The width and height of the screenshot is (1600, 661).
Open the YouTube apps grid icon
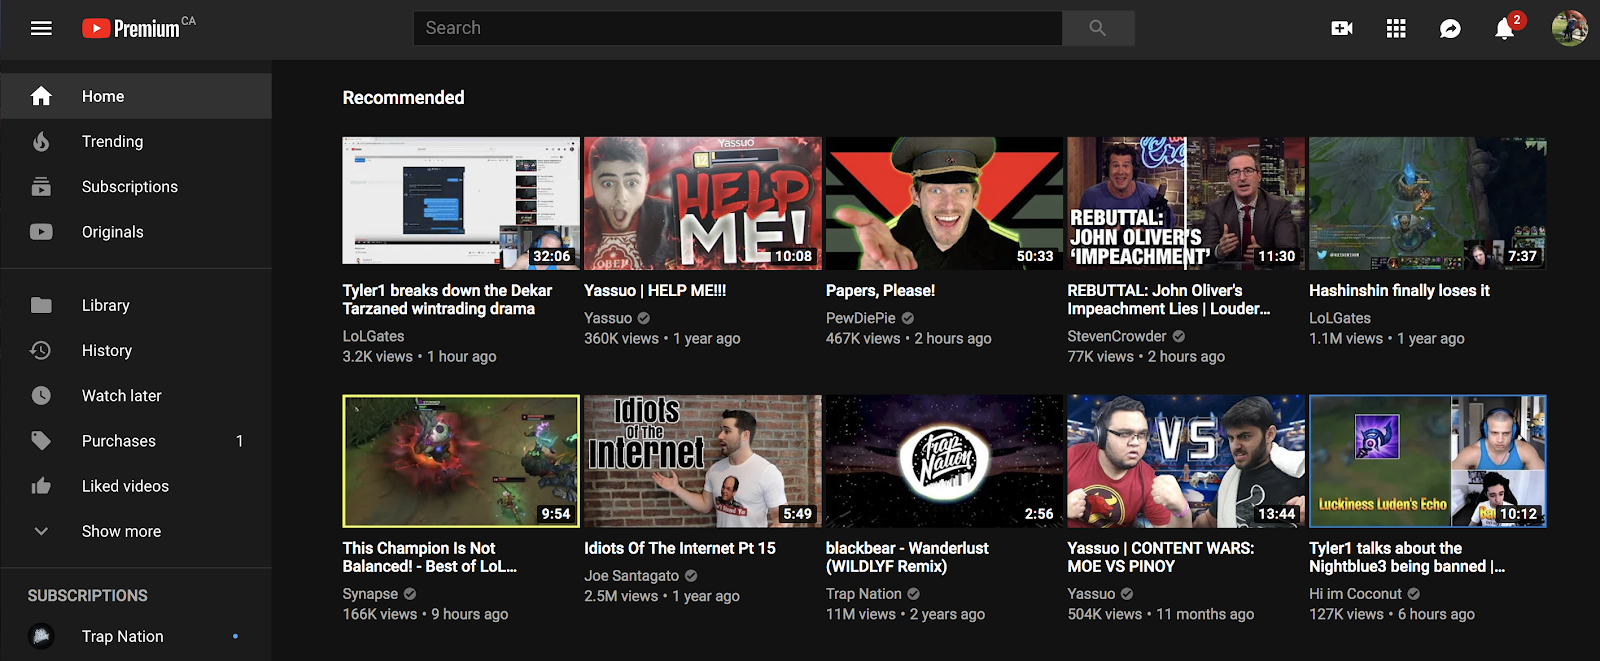[x=1396, y=28]
